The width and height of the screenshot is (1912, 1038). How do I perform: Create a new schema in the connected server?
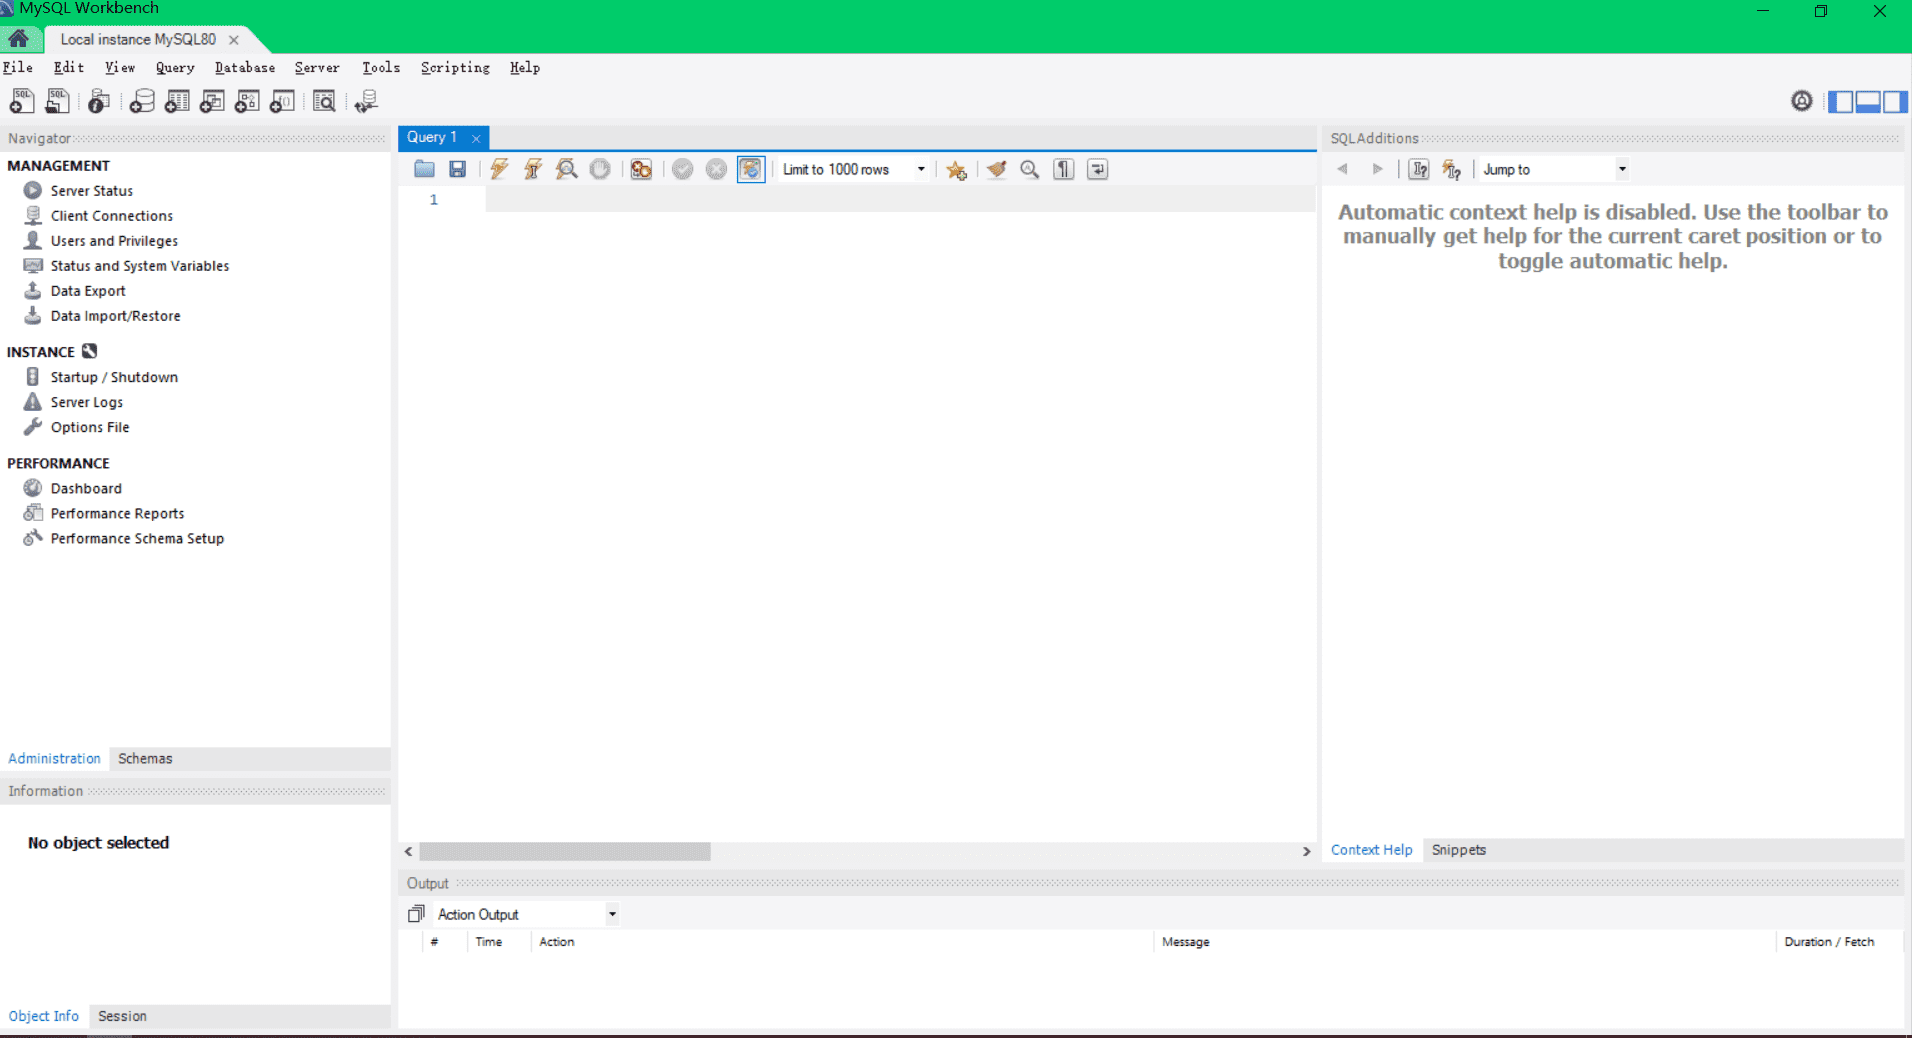(x=142, y=101)
